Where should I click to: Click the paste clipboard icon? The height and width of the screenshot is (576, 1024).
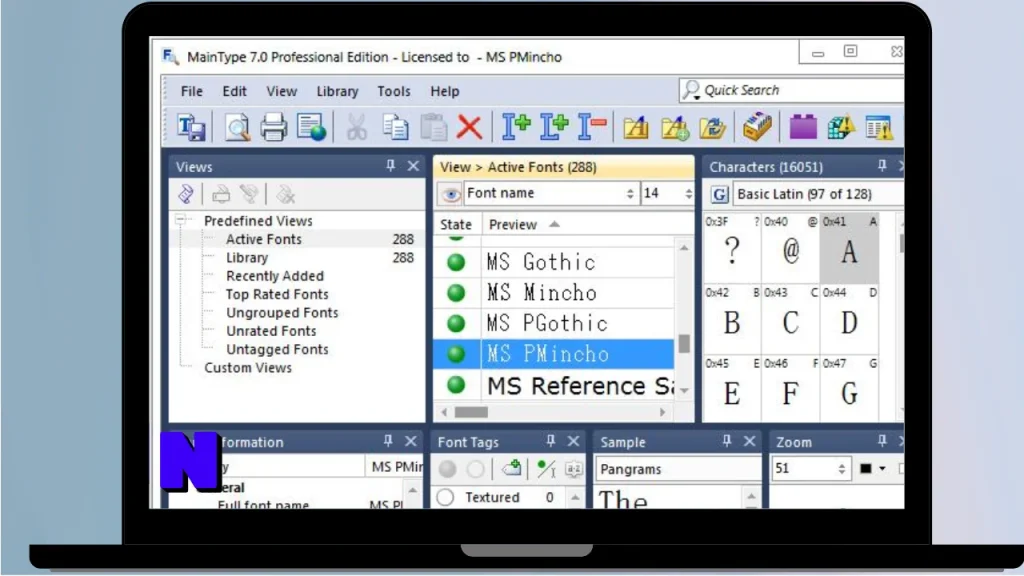[433, 127]
